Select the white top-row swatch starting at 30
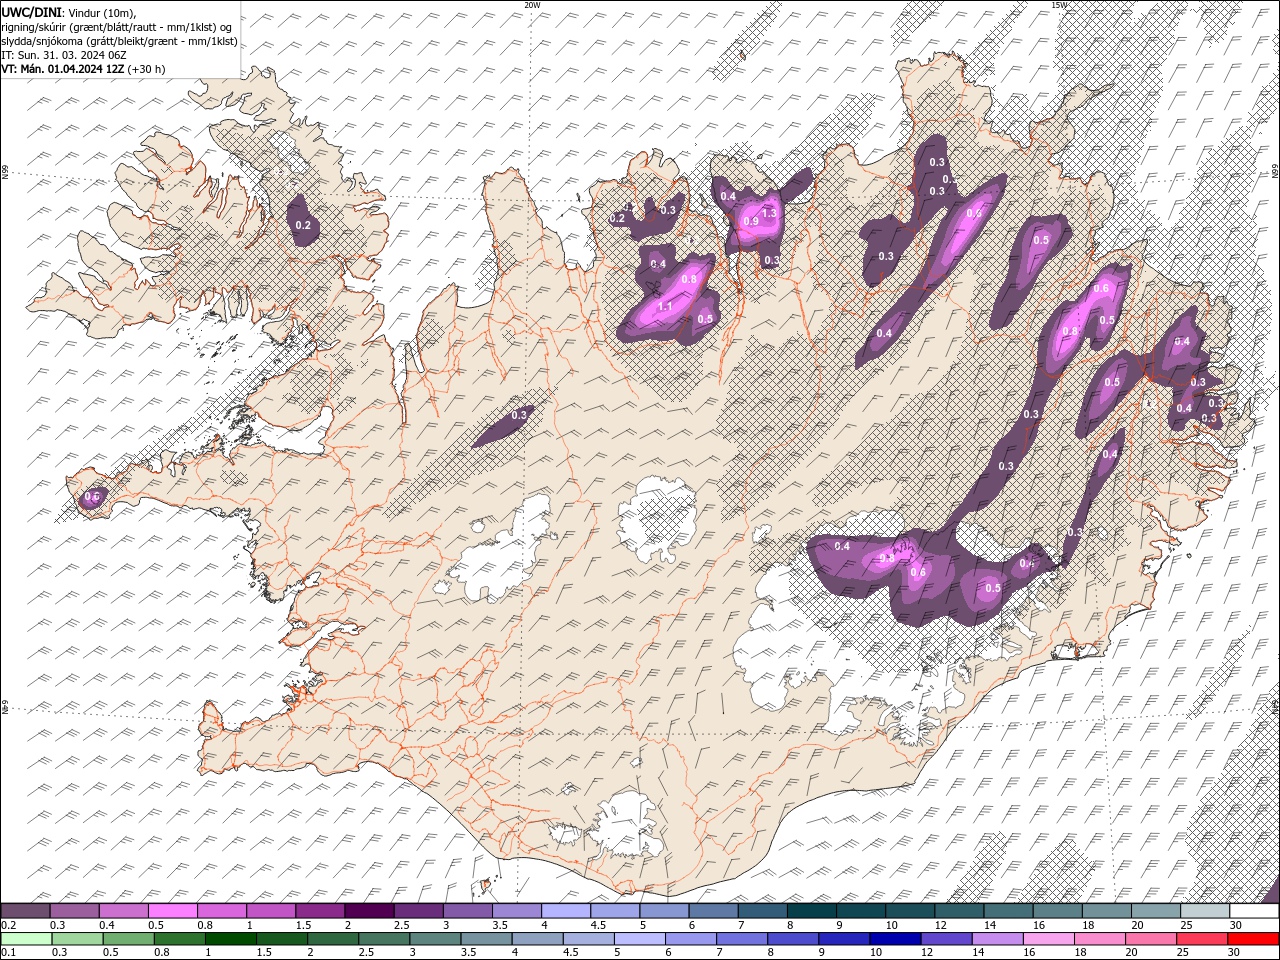This screenshot has height=960, width=1280. click(x=1254, y=911)
